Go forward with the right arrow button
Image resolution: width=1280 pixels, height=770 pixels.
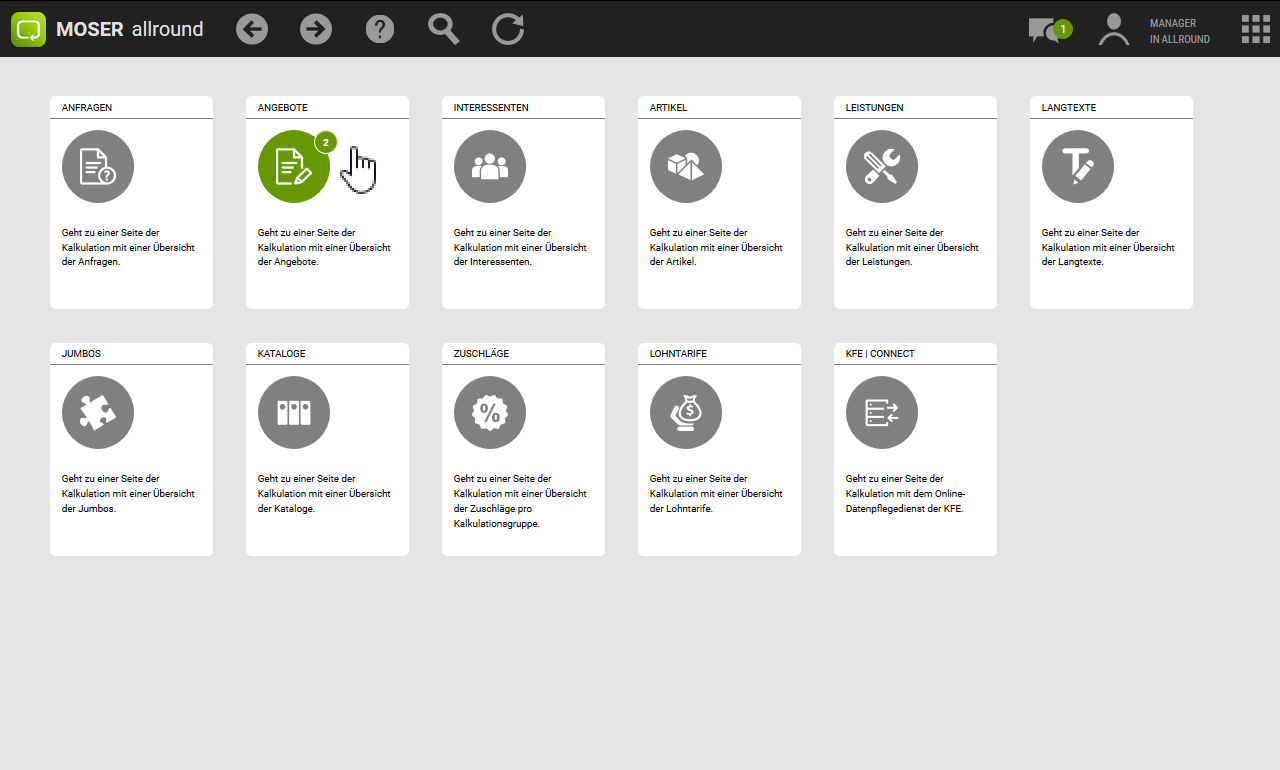316,29
